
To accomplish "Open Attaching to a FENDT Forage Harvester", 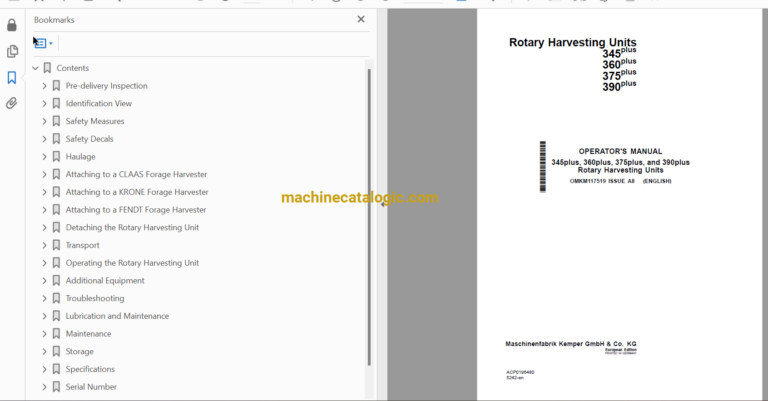I will pyautogui.click(x=136, y=210).
